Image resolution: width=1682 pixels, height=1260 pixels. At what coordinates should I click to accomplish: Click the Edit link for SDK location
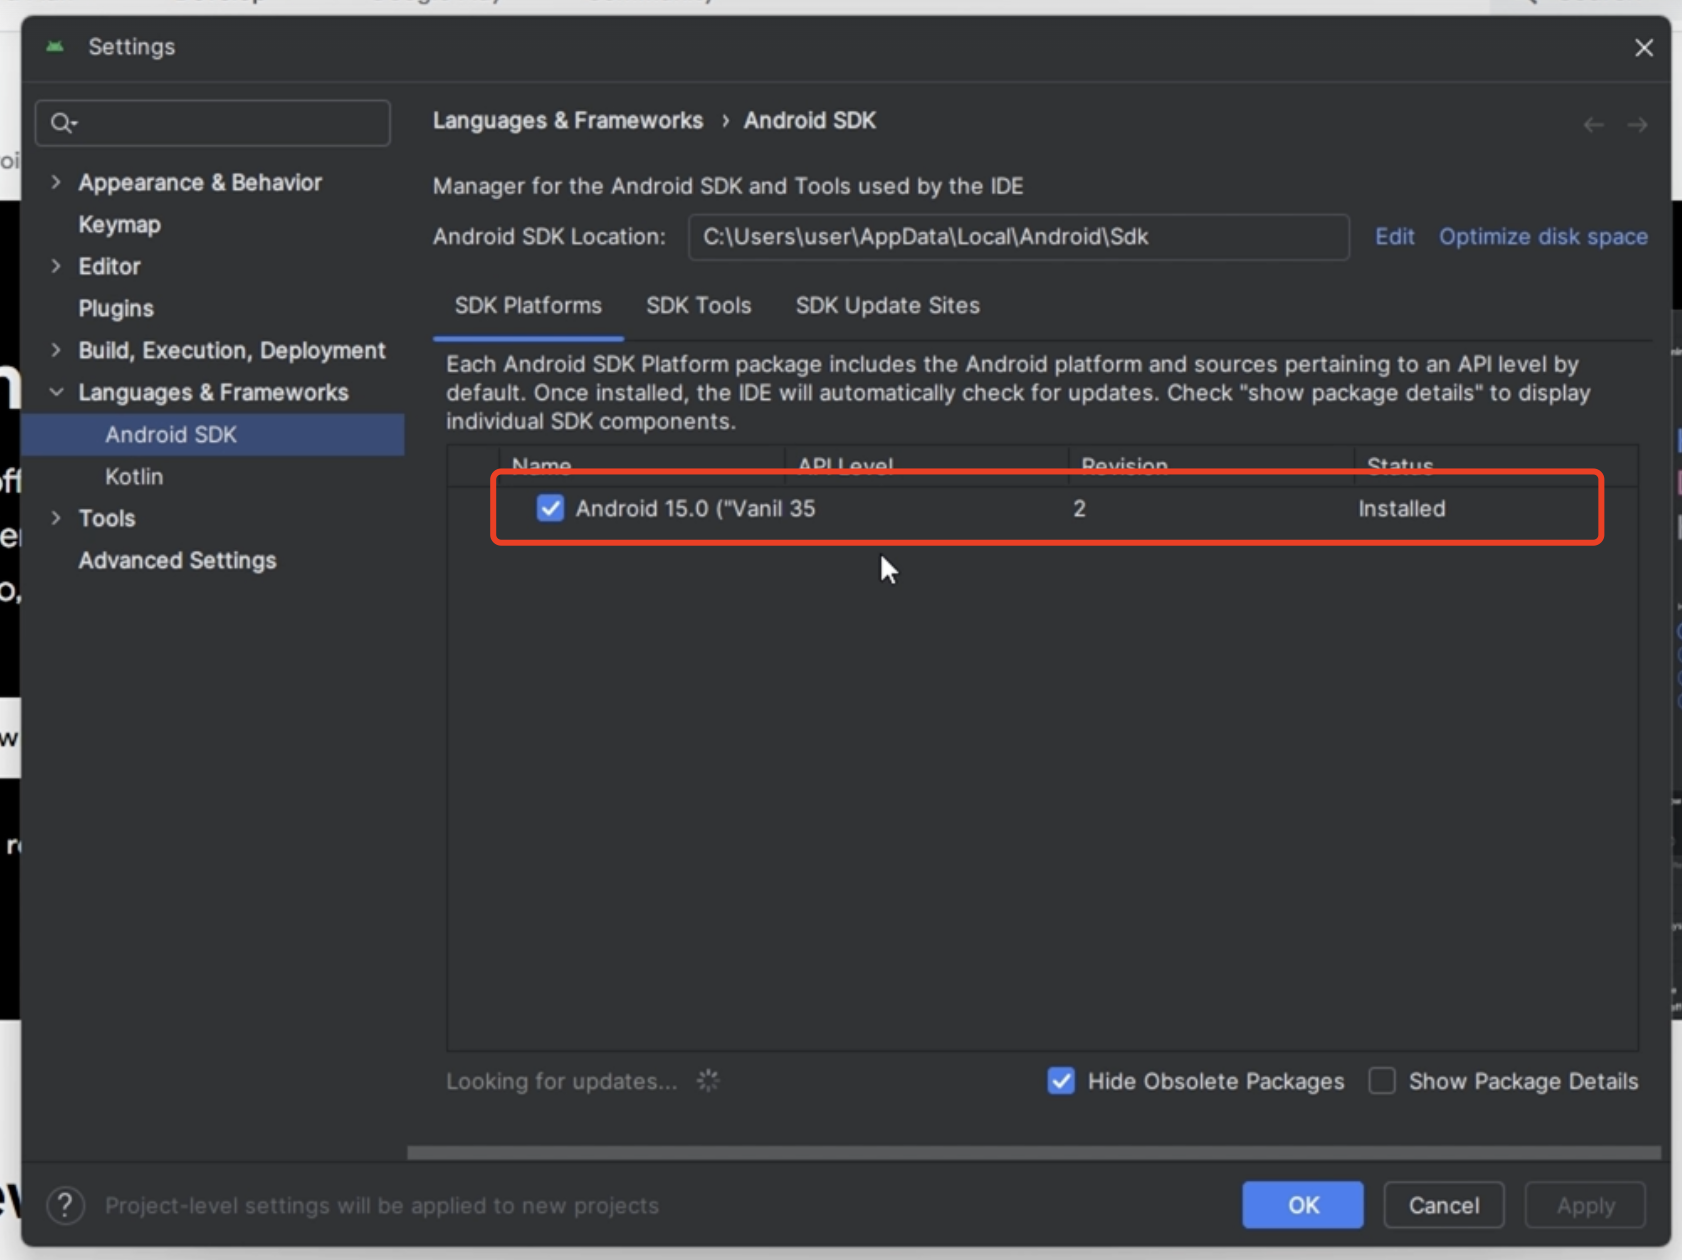coord(1394,236)
